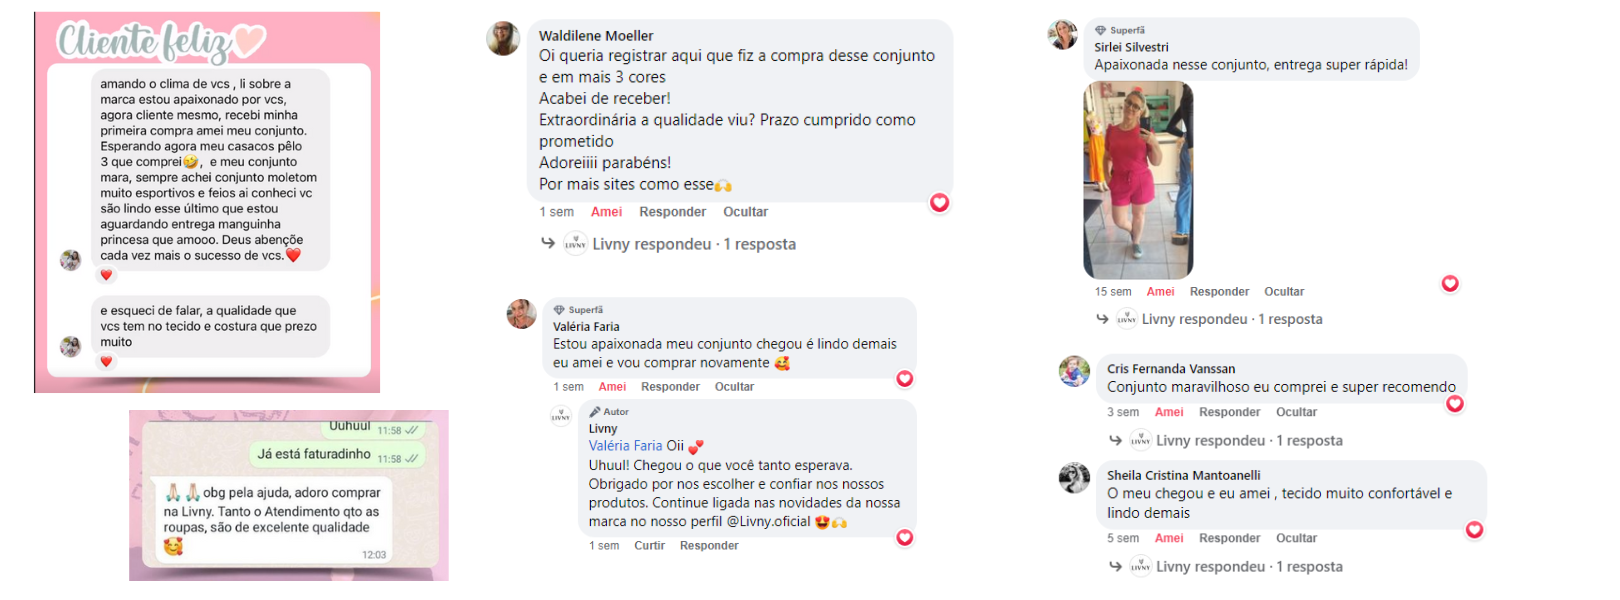Click Sheila Cristina Mantoanelli's profile avatar
Viewport: 1620px width, 600px height.
[1074, 478]
